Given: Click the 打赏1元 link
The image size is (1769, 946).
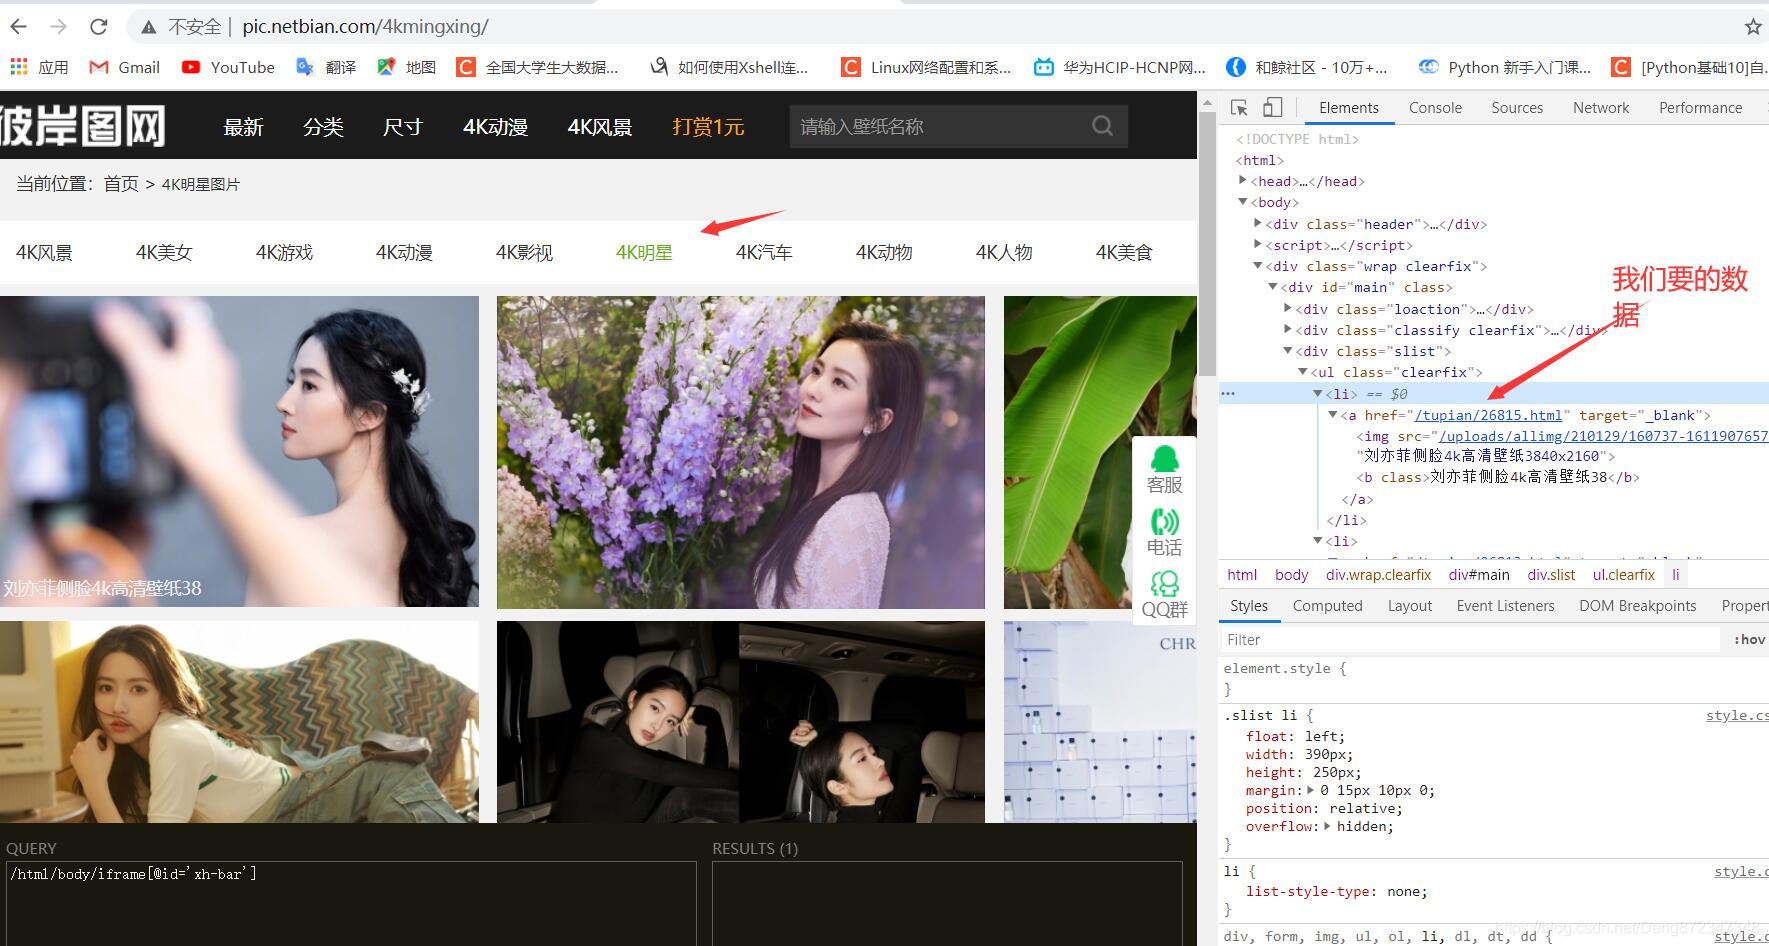Looking at the screenshot, I should coord(708,127).
